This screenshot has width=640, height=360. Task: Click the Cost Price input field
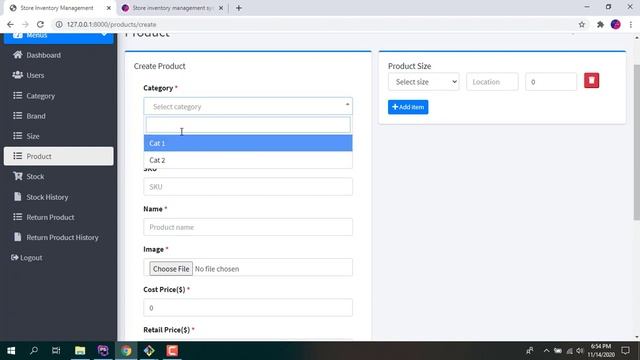tap(248, 308)
